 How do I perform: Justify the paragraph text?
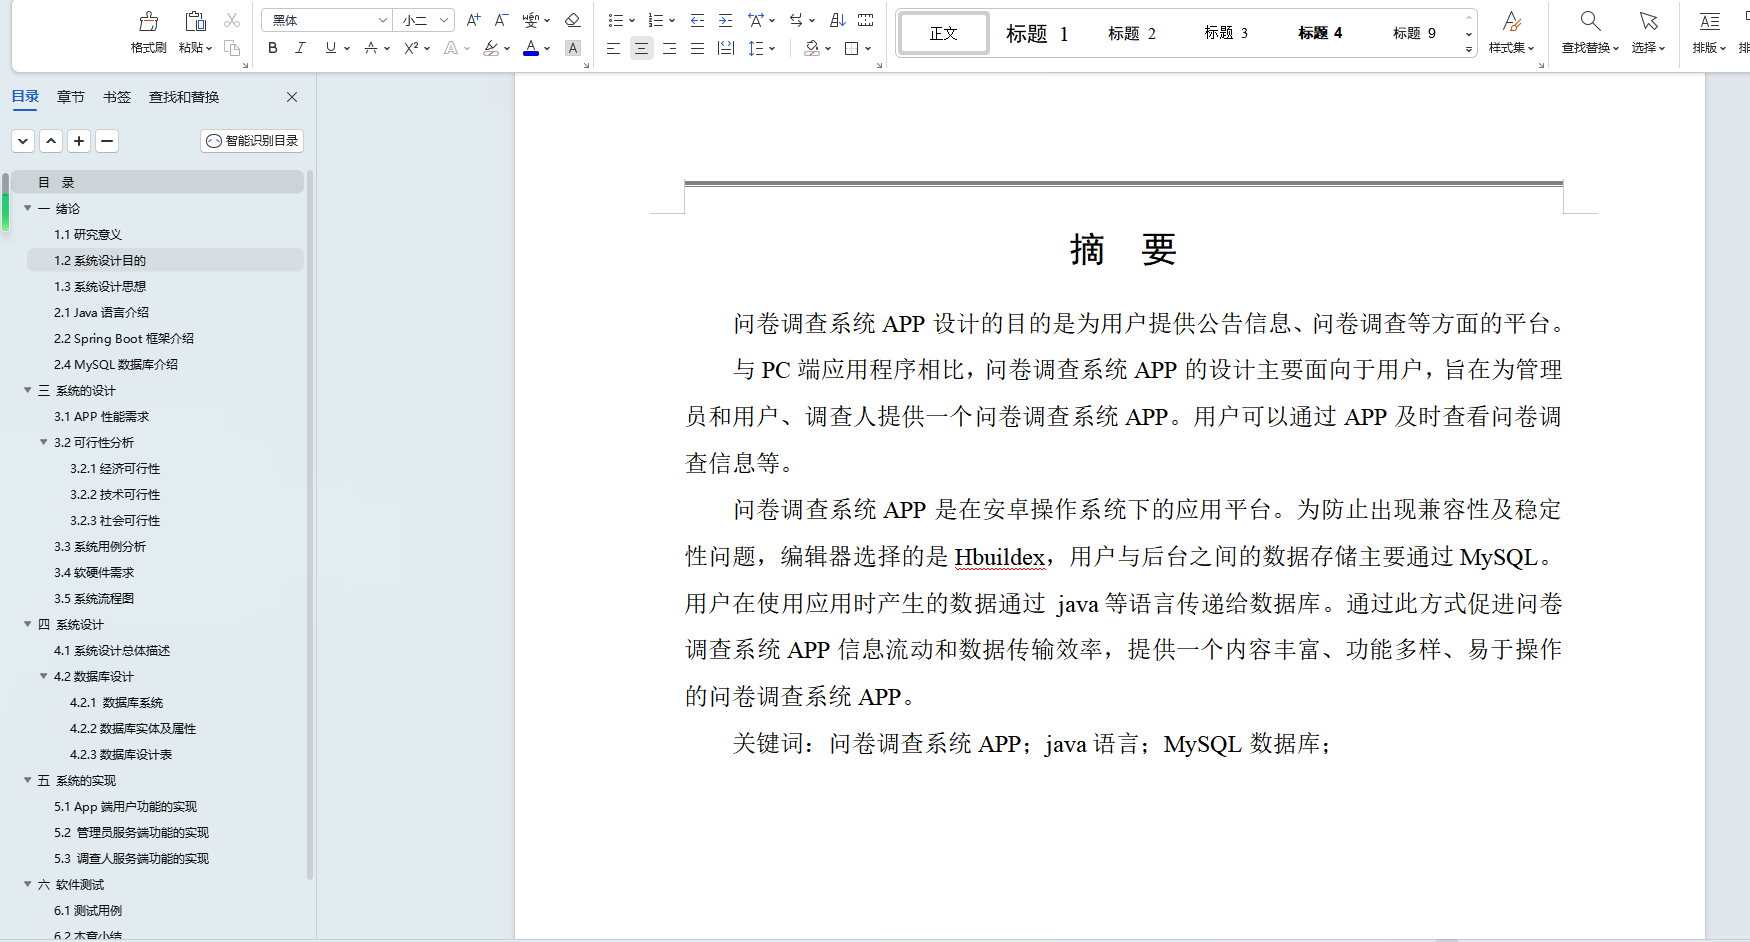[x=698, y=48]
